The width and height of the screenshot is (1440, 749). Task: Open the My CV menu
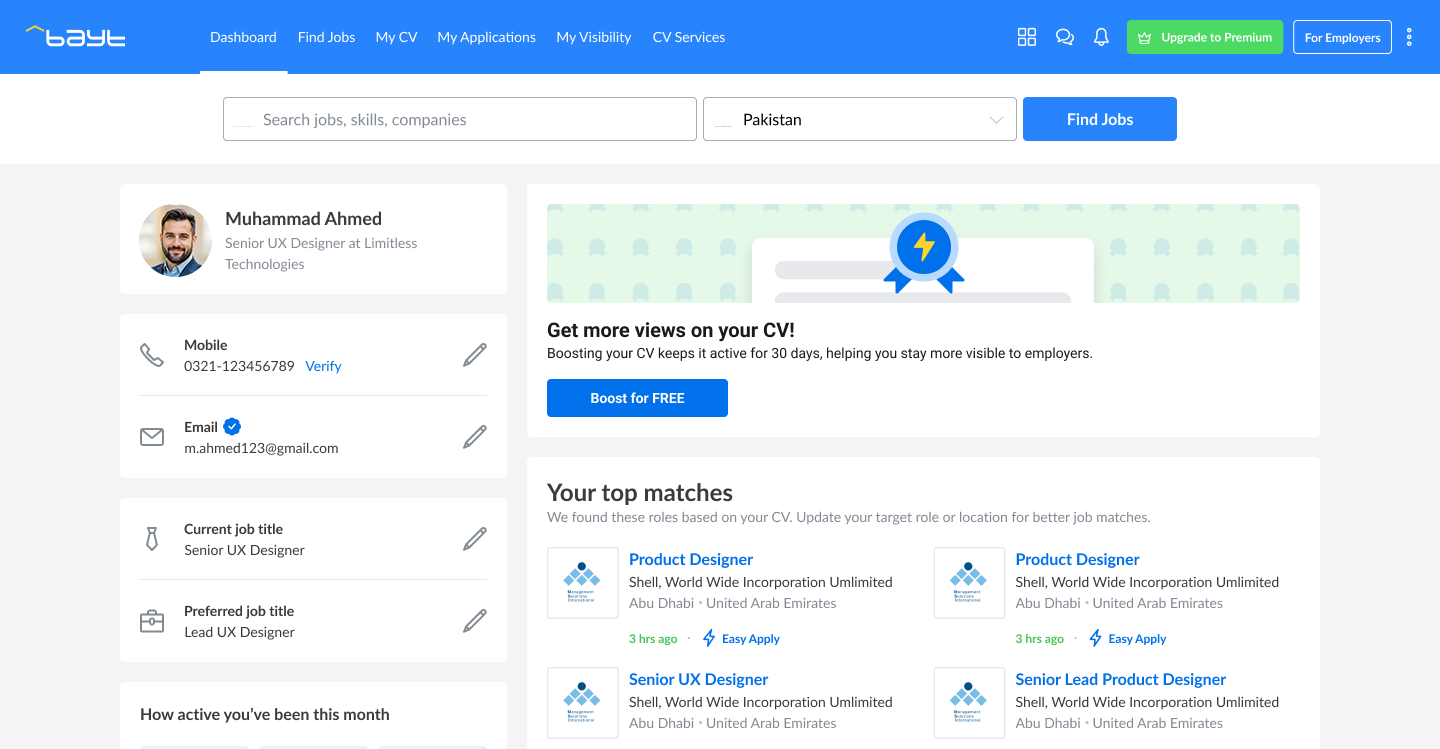coord(396,37)
